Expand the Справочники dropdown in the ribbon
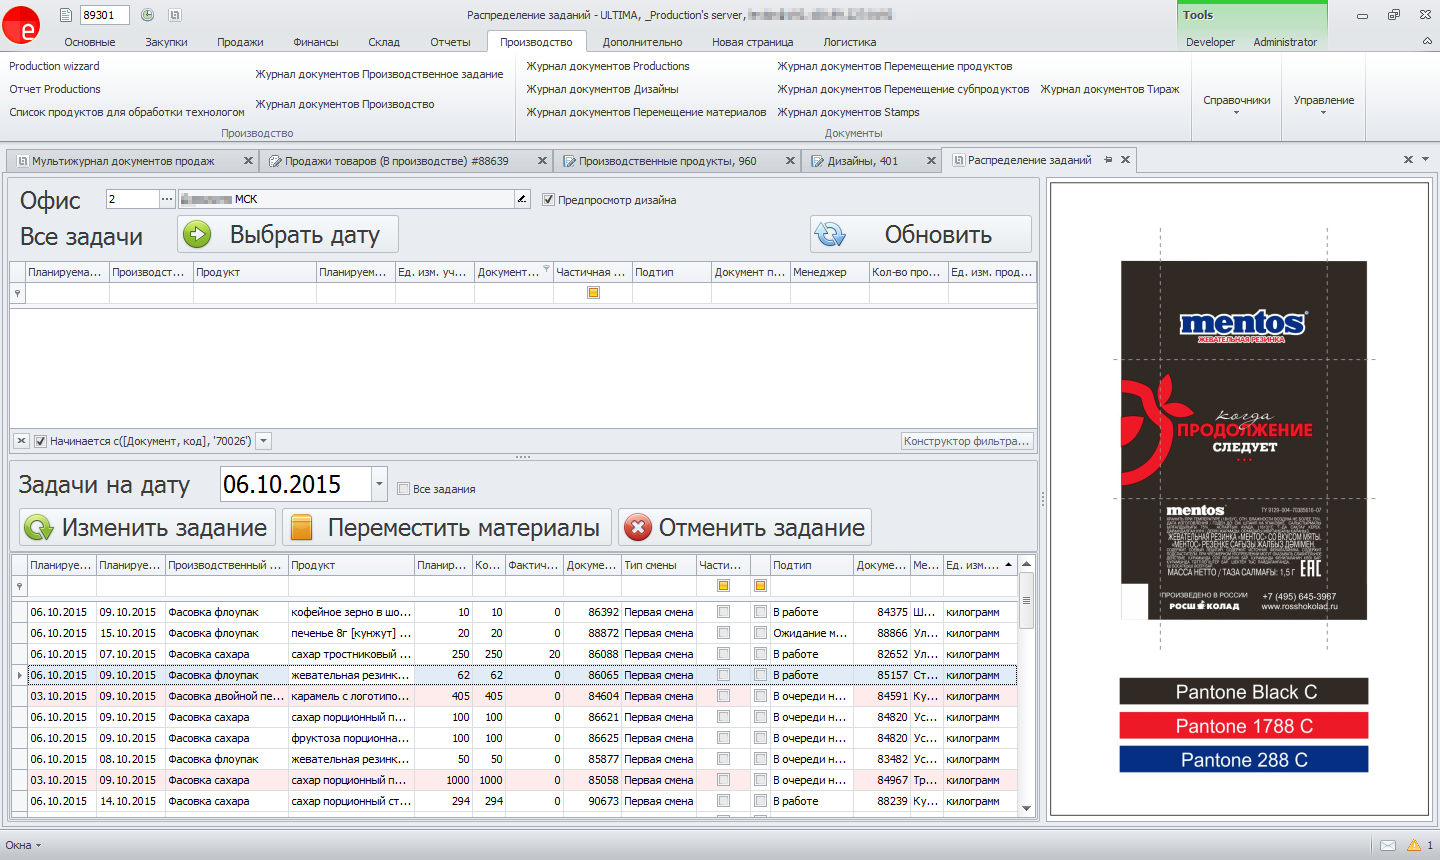This screenshot has height=860, width=1440. [1236, 105]
